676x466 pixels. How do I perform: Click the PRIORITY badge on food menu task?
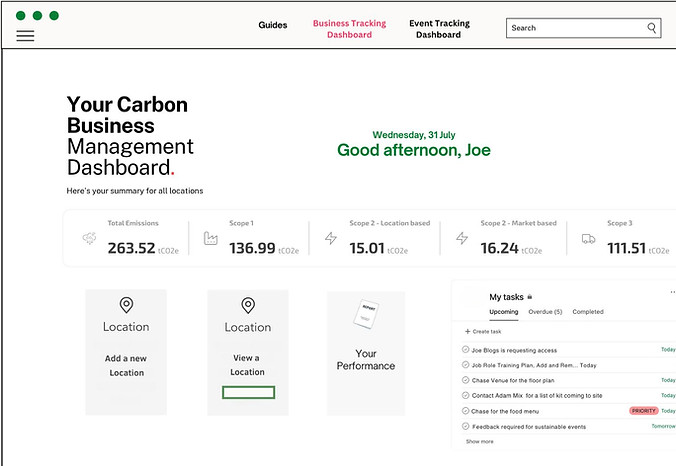pyautogui.click(x=643, y=411)
